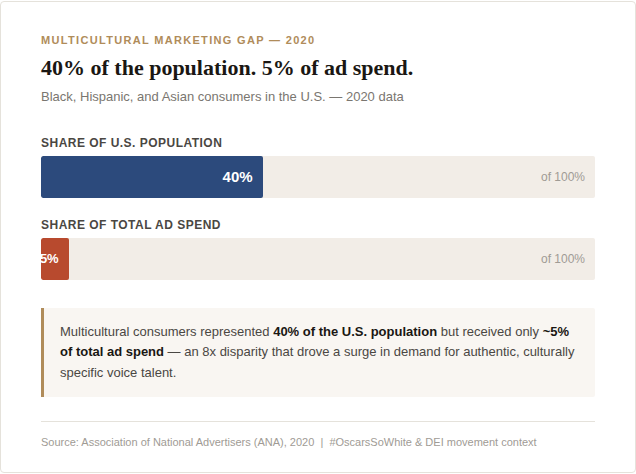Click the bold '40% of the U.S. population' text
The height and width of the screenshot is (474, 636).
point(355,332)
